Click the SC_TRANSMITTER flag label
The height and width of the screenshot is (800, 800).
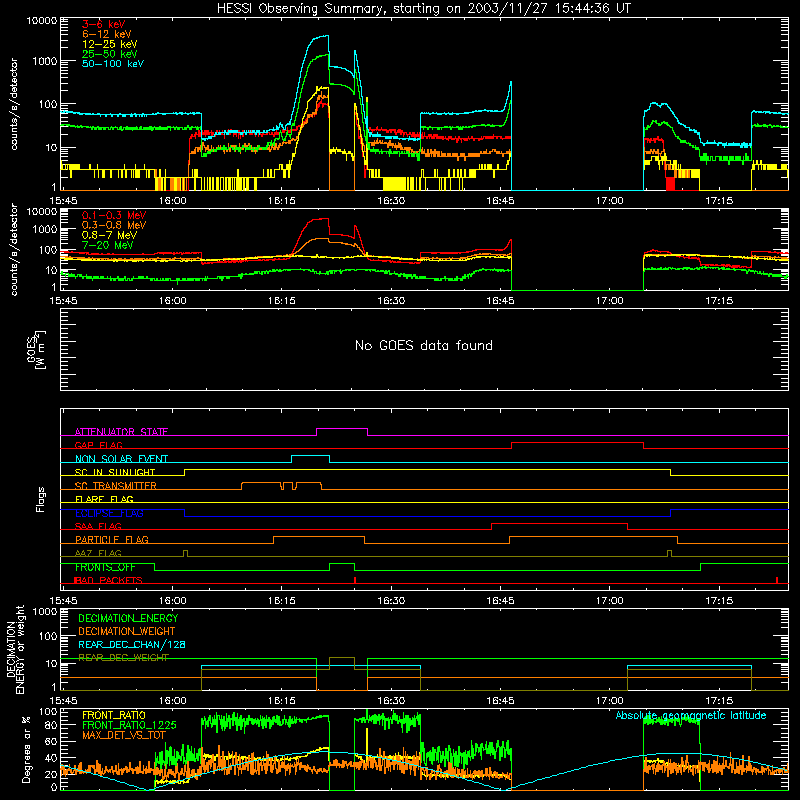click(x=115, y=486)
